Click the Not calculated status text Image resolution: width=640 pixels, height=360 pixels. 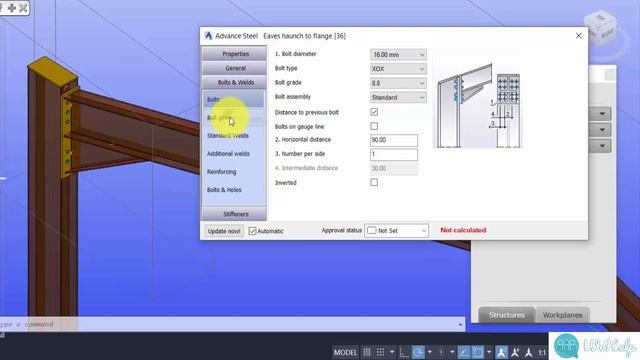coord(463,230)
